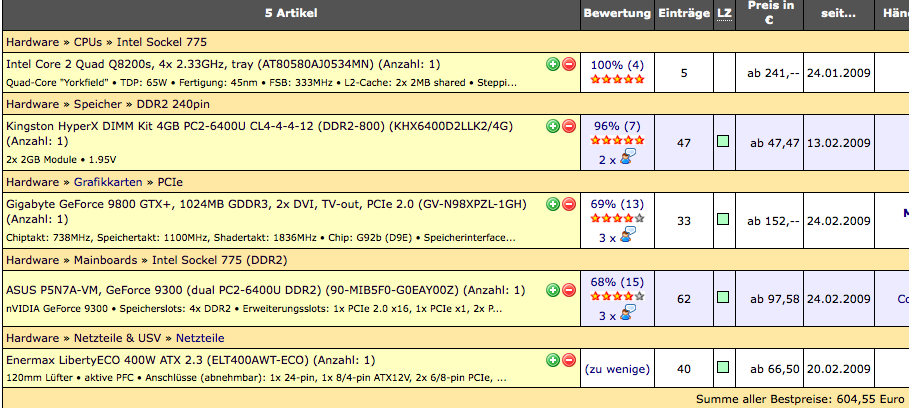Sort by Preis in € column
Screen dimensions: 909x408
770,12
